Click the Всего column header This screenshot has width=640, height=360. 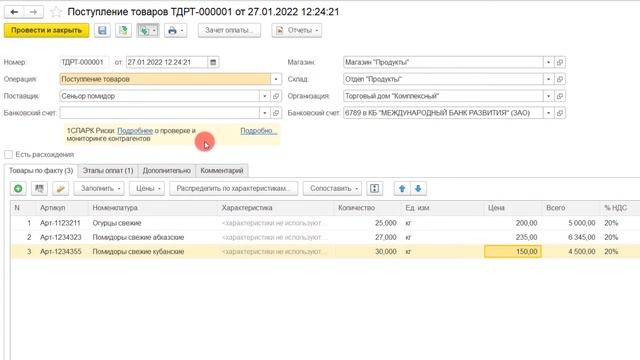[571, 208]
